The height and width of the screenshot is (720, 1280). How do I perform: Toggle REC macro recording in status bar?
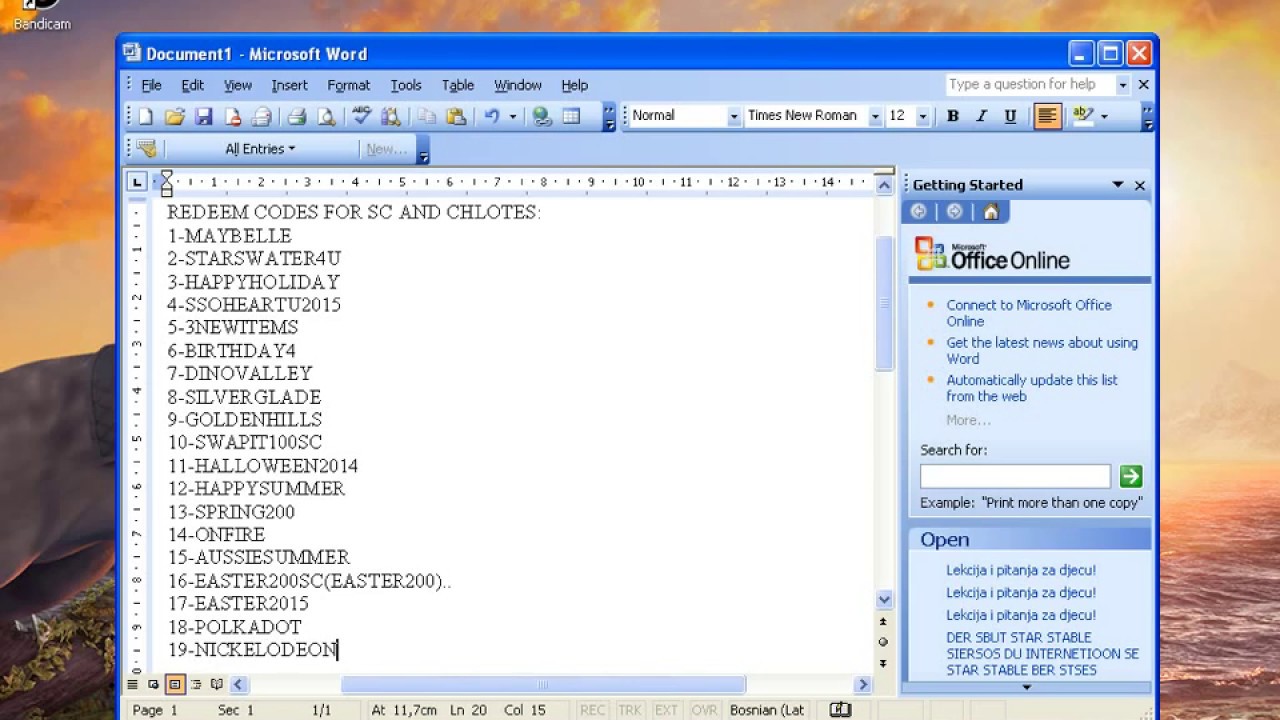point(593,710)
